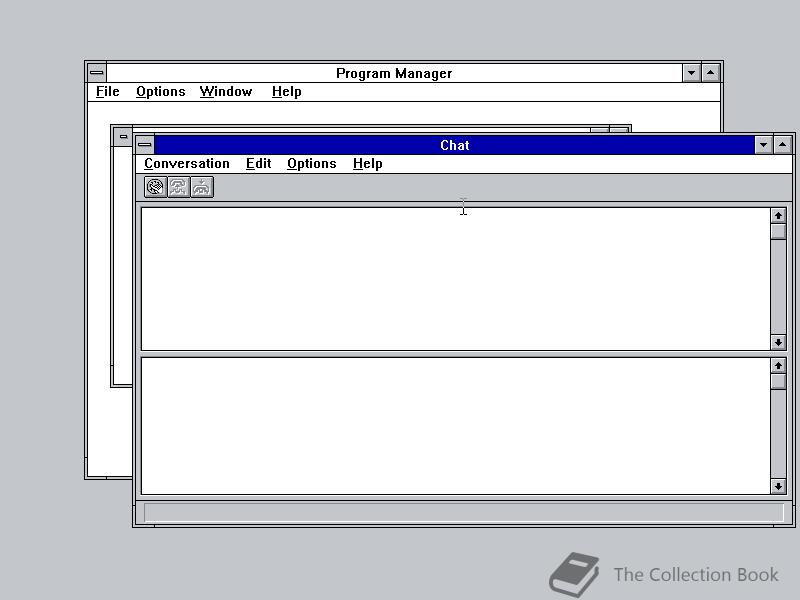This screenshot has height=600, width=800.
Task: Maximize the Chat window
Action: click(x=783, y=145)
